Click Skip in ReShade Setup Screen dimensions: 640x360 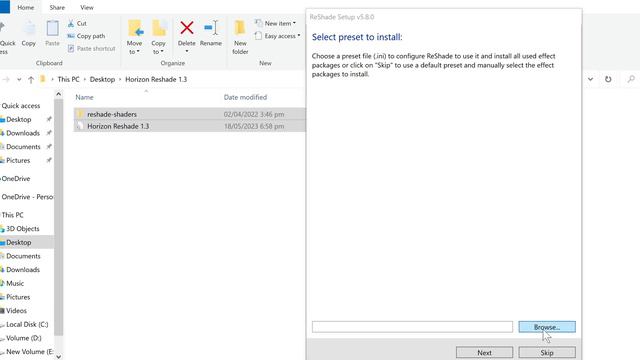pos(547,353)
